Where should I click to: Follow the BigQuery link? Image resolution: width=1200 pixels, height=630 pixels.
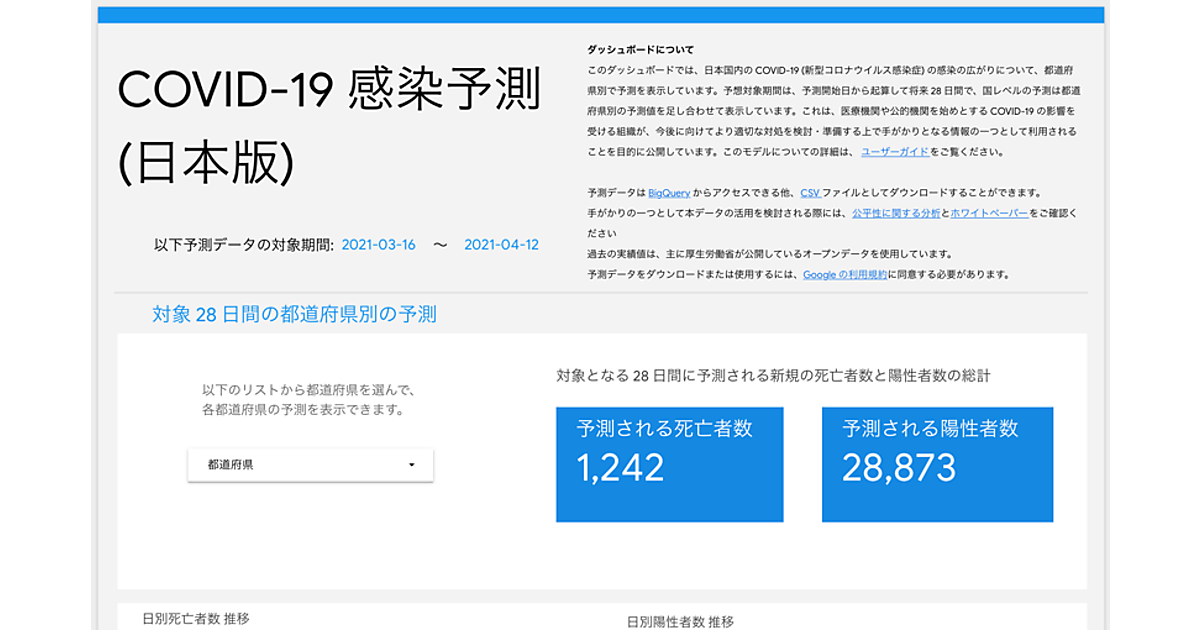(x=669, y=193)
